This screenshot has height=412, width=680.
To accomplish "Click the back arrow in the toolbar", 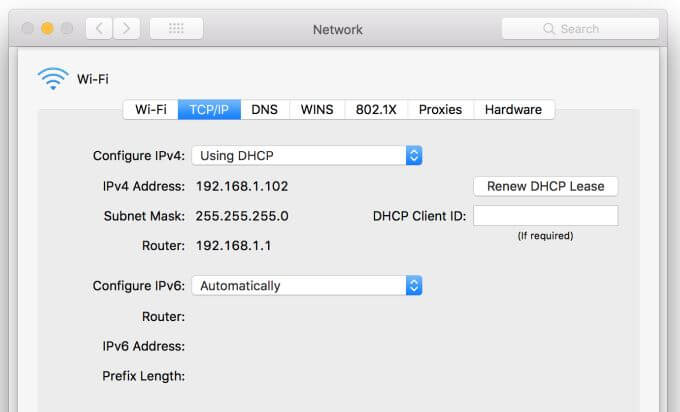I will coord(100,28).
